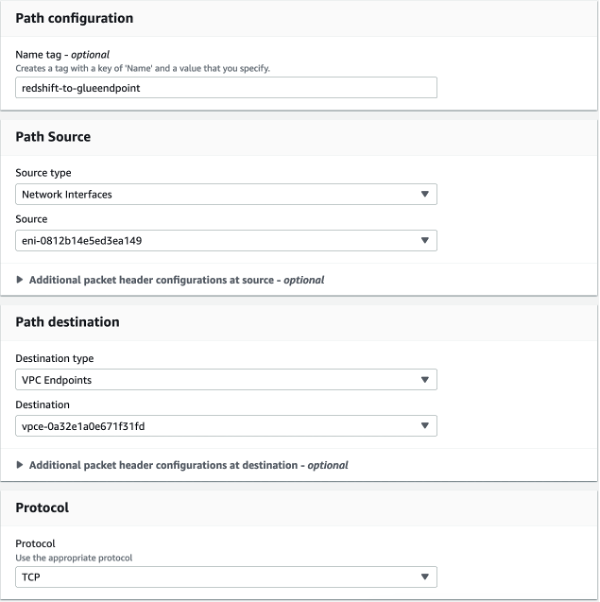Click the arrow icon on Destination type dropdown
This screenshot has height=602, width=600.
[424, 380]
